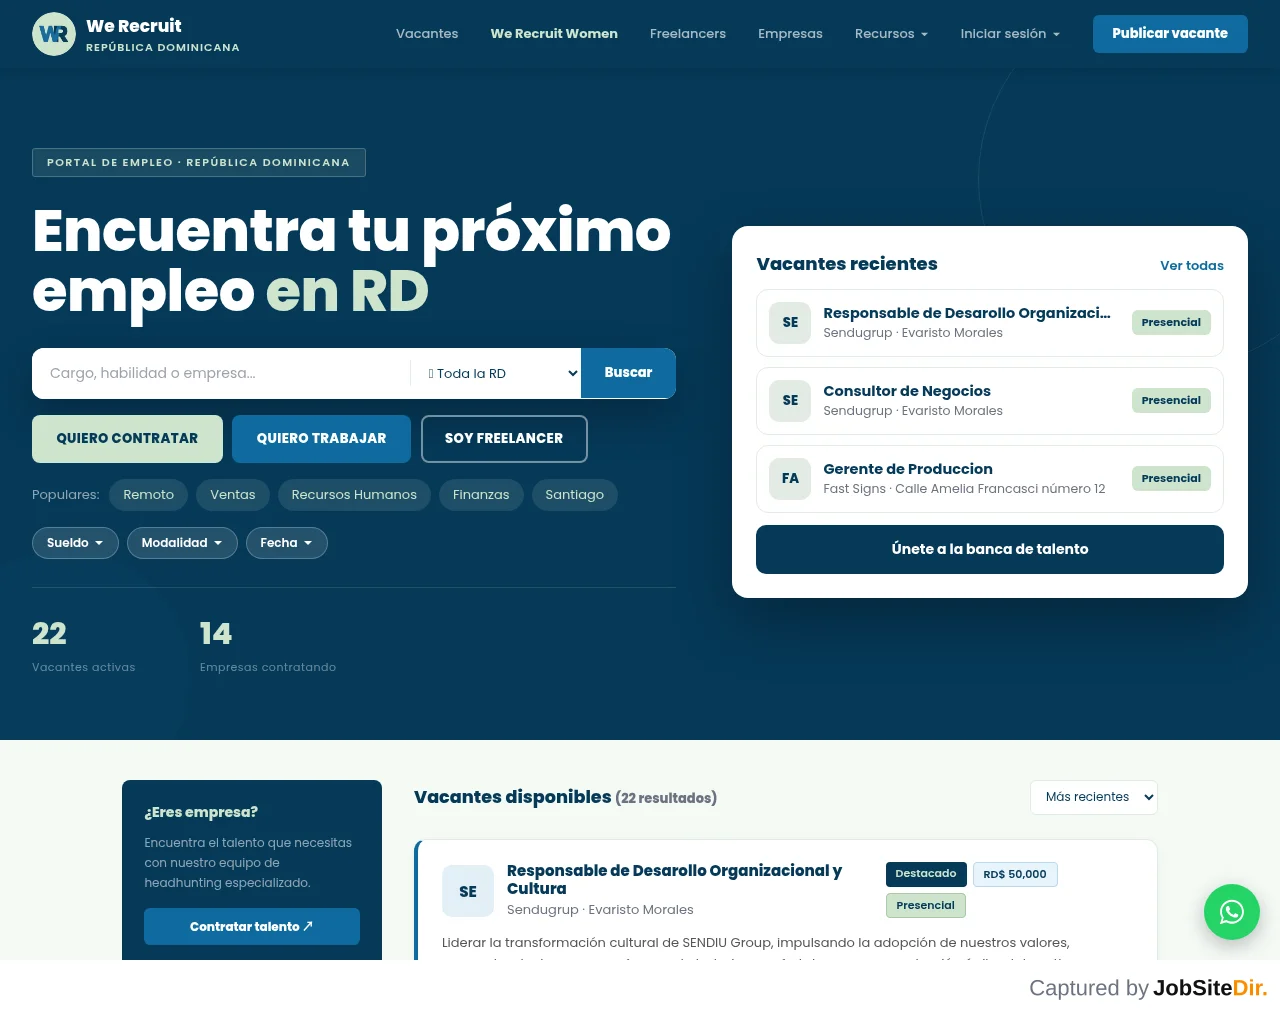This screenshot has width=1280, height=1018.
Task: Click the SE avatar in Vacantes disponibles listing
Action: pos(468,891)
